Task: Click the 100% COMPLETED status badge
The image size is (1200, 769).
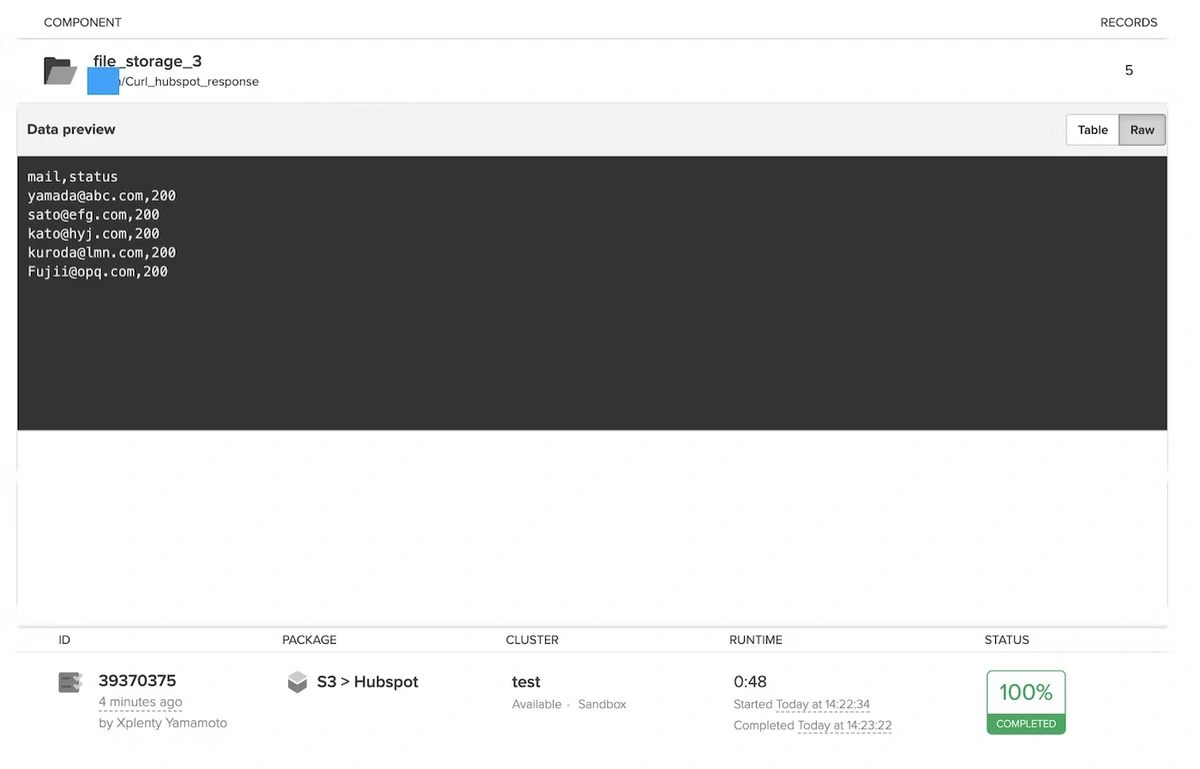Action: [1026, 702]
